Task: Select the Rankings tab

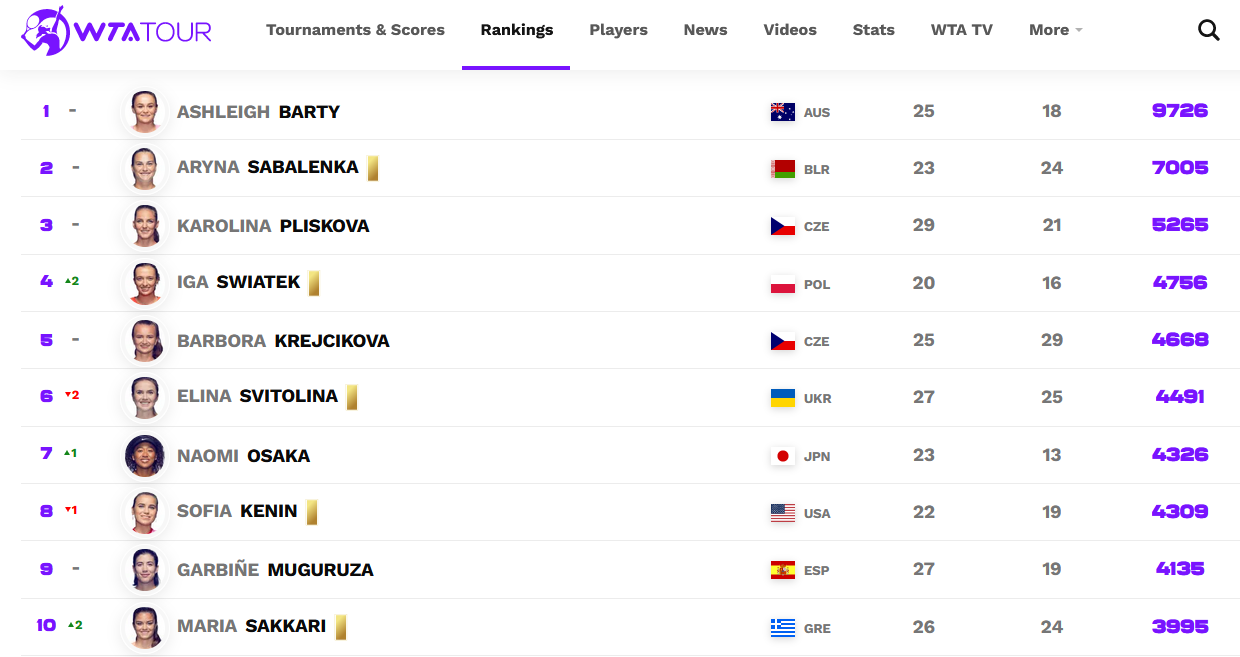Action: click(516, 30)
